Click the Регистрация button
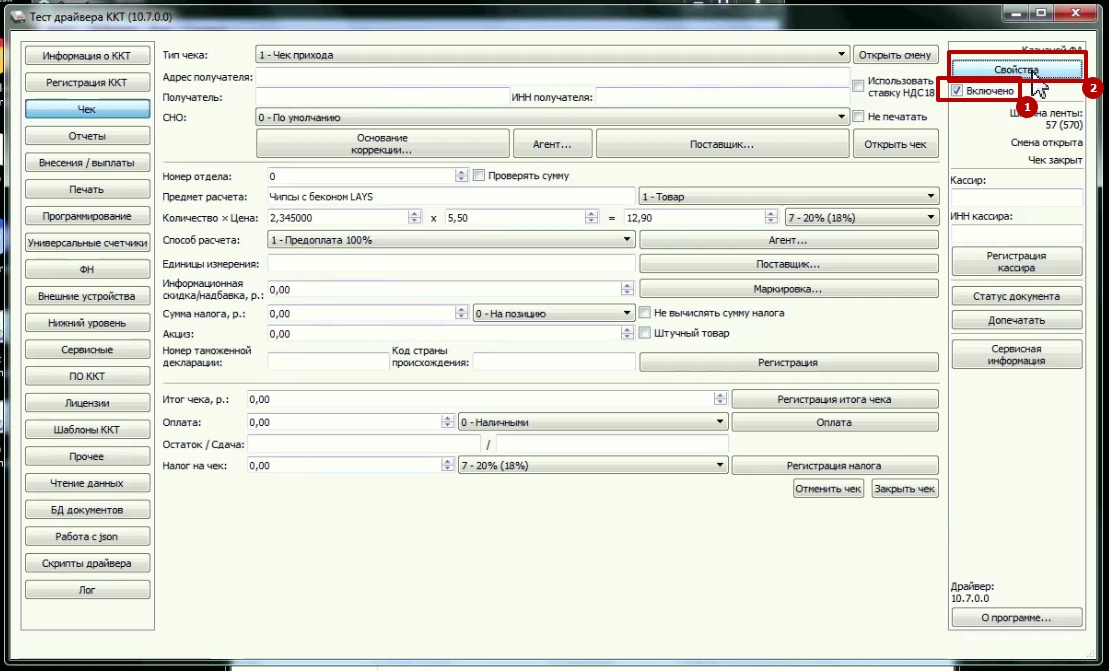The height and width of the screenshot is (671, 1109). pyautogui.click(x=788, y=362)
